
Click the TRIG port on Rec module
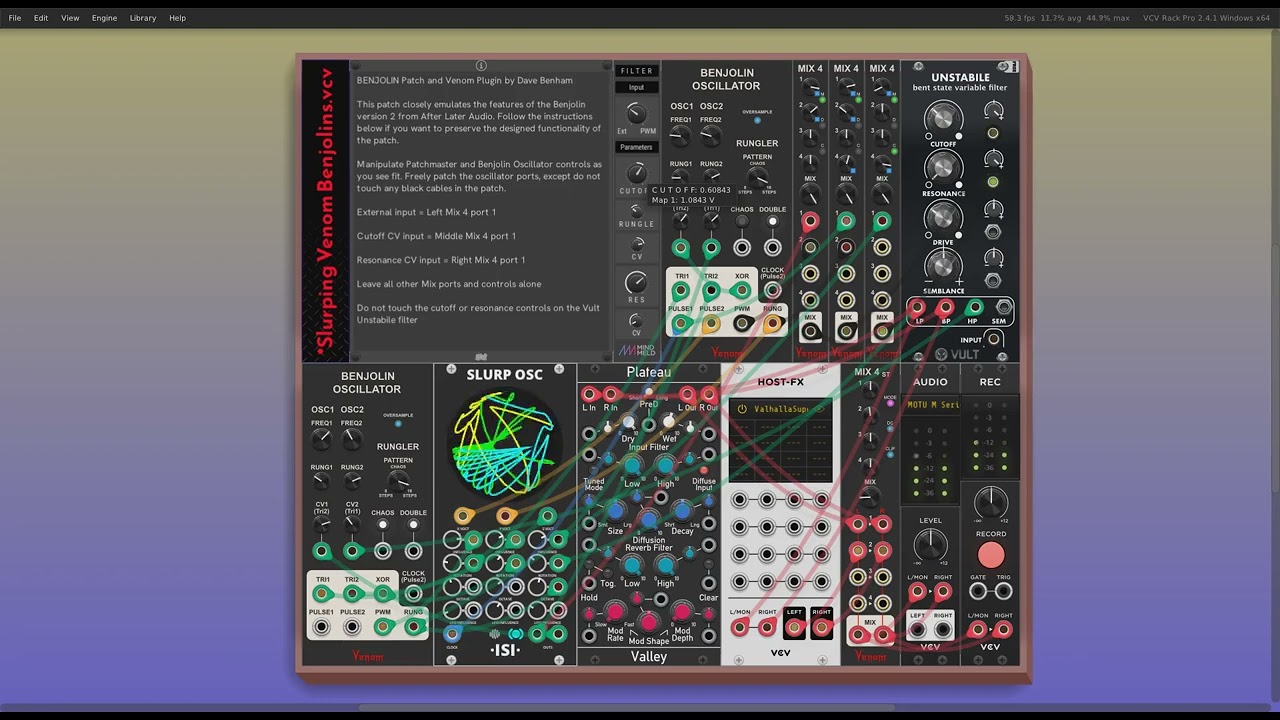[1003, 591]
